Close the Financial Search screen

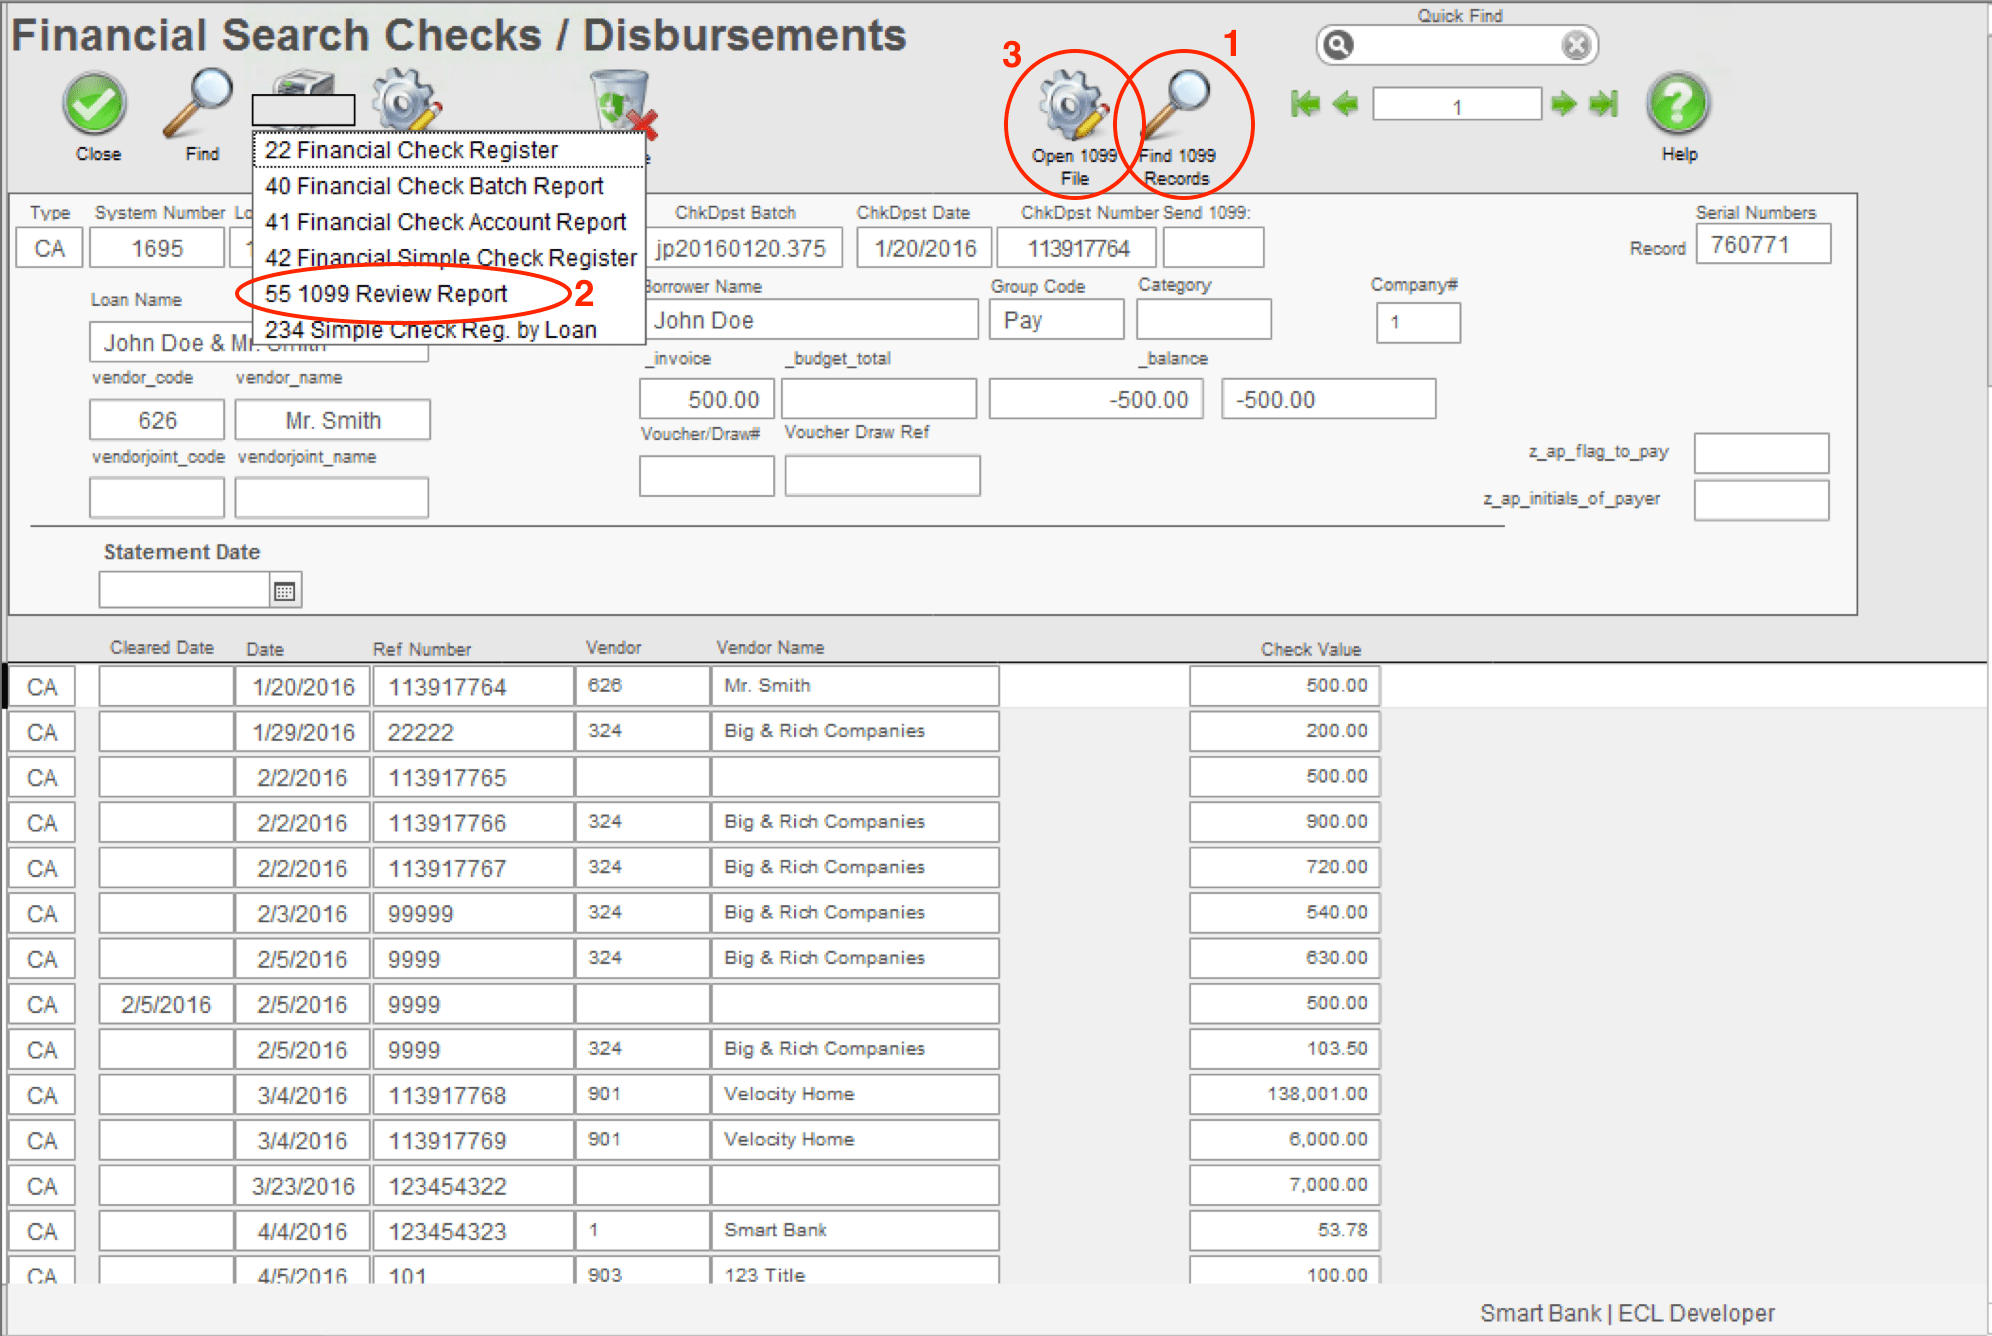(95, 103)
